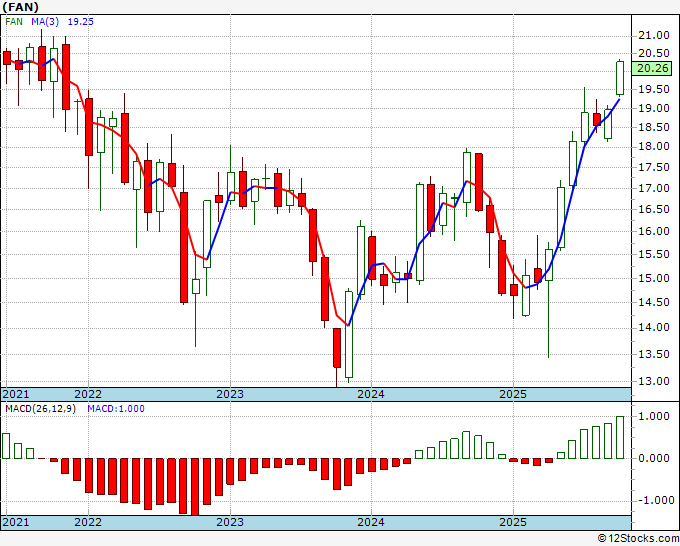680x546 pixels.
Task: Click the 19.50 price axis label
Action: click(x=654, y=89)
